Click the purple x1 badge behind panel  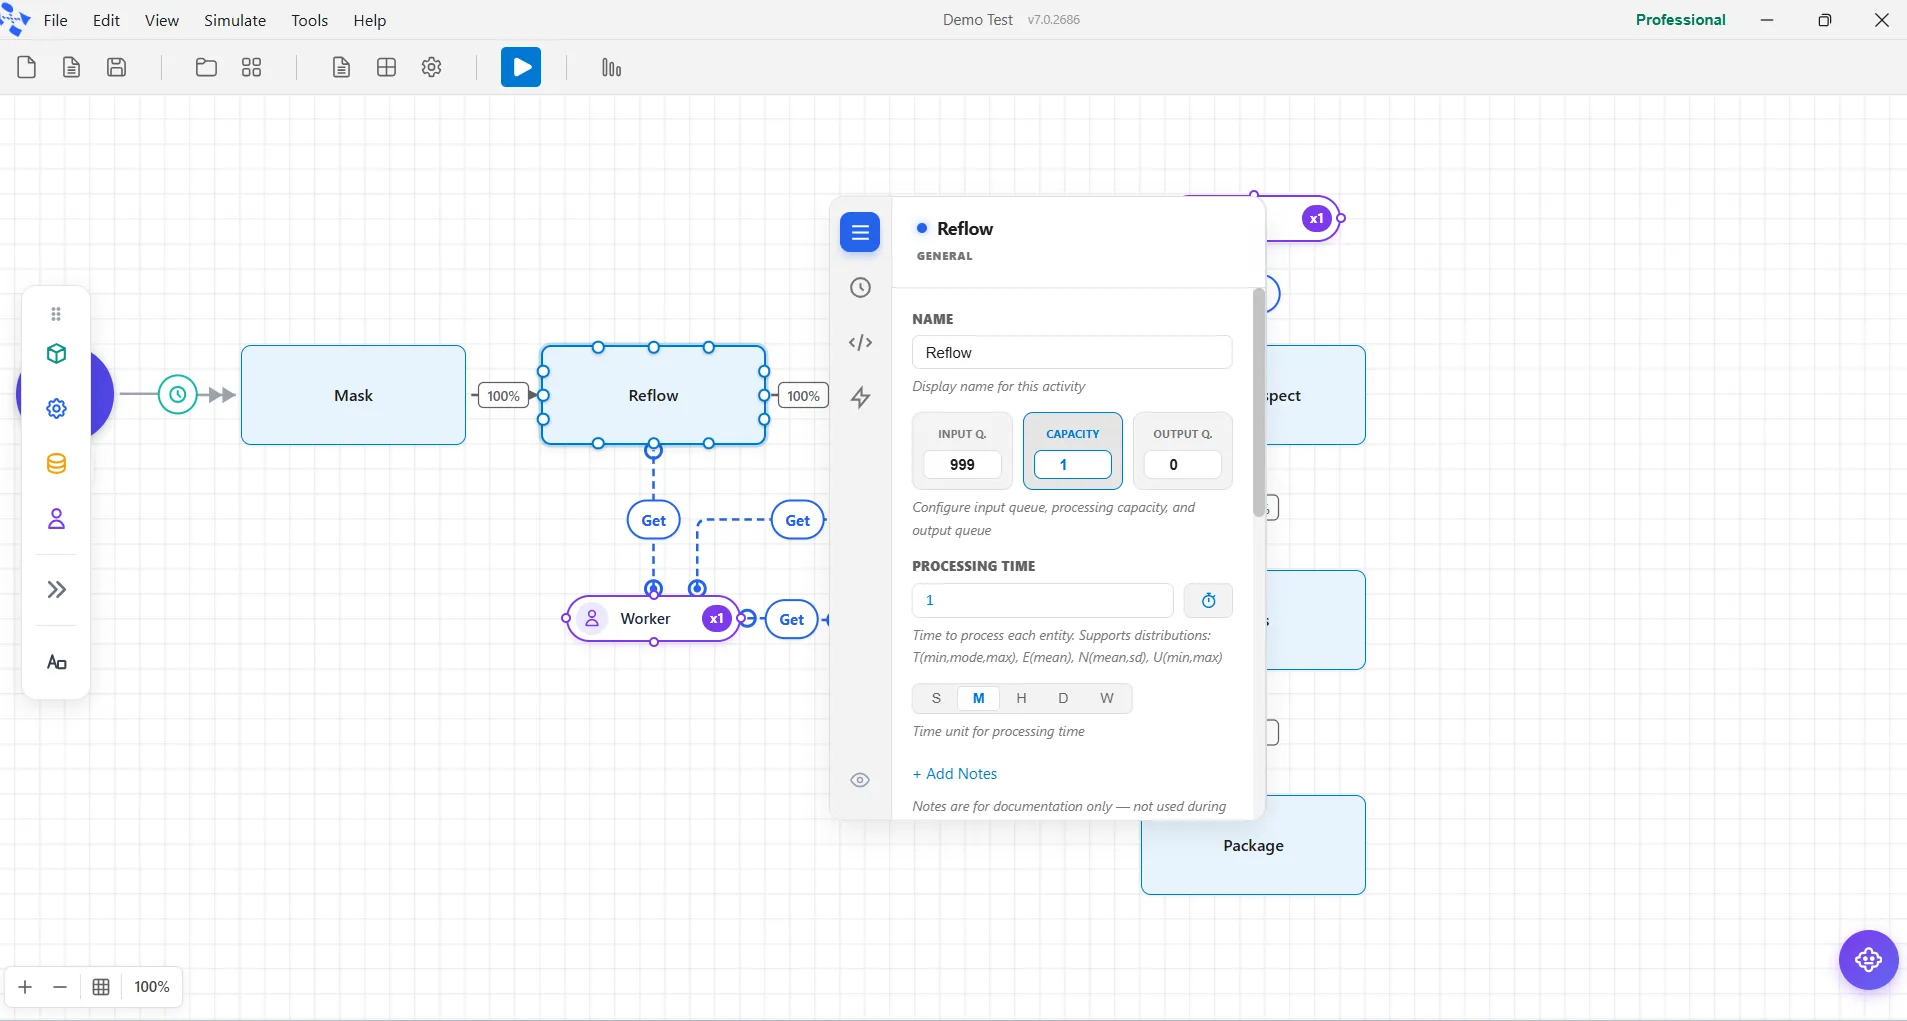[x=1317, y=218]
